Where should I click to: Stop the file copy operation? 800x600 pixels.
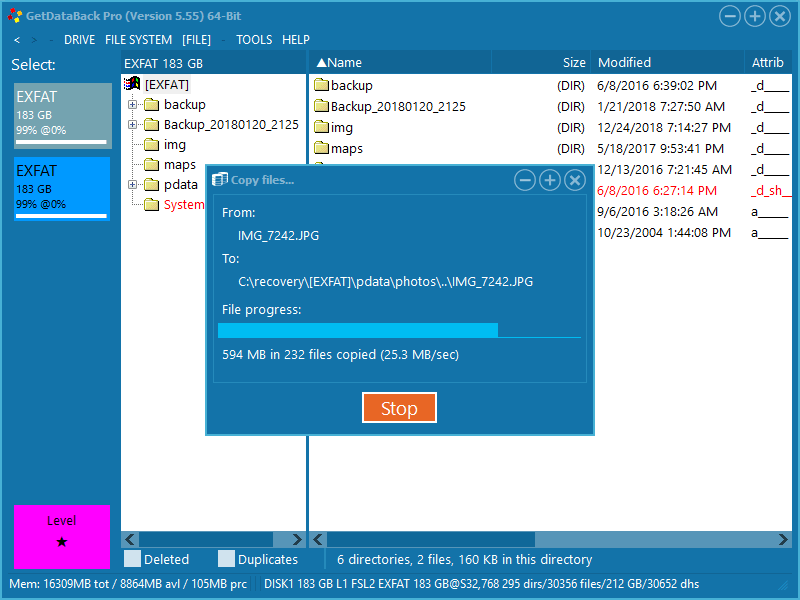(x=399, y=408)
